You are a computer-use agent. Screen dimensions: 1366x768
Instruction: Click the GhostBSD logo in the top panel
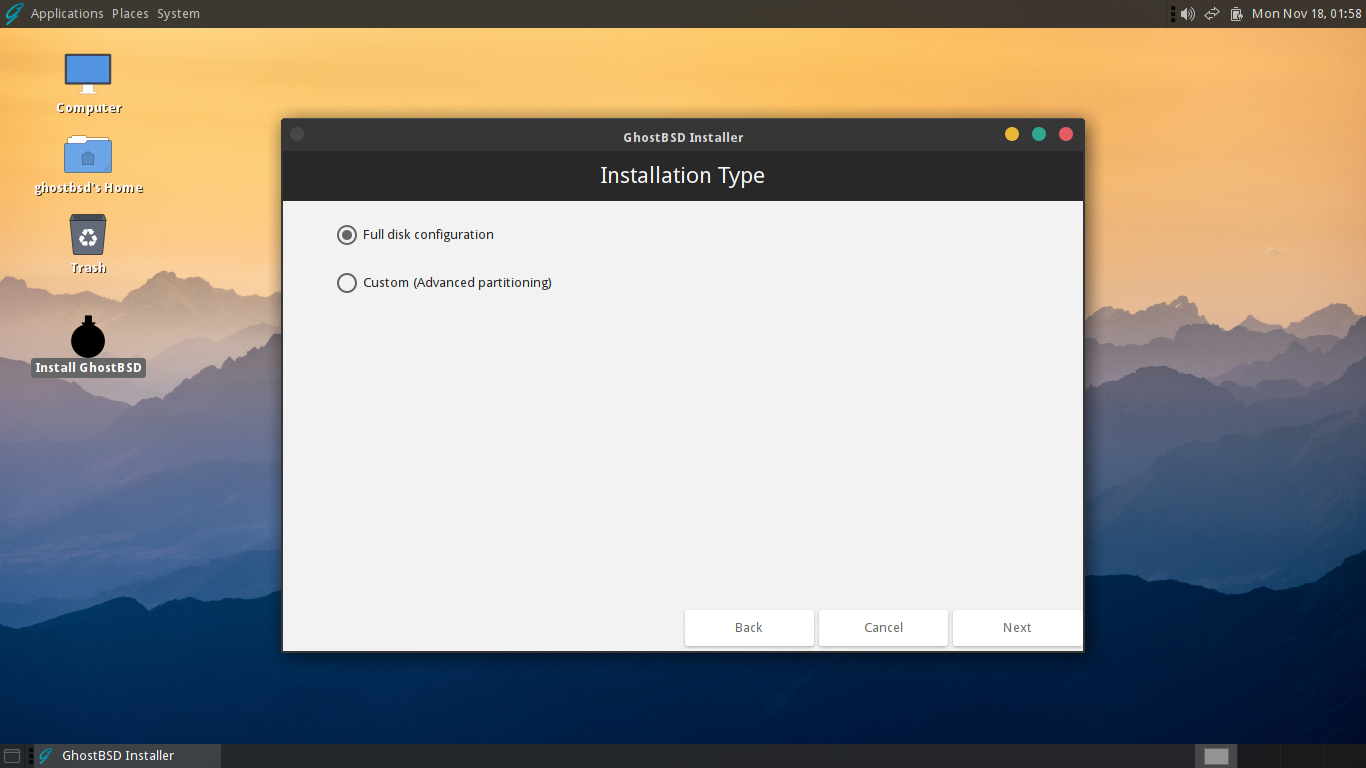(12, 13)
